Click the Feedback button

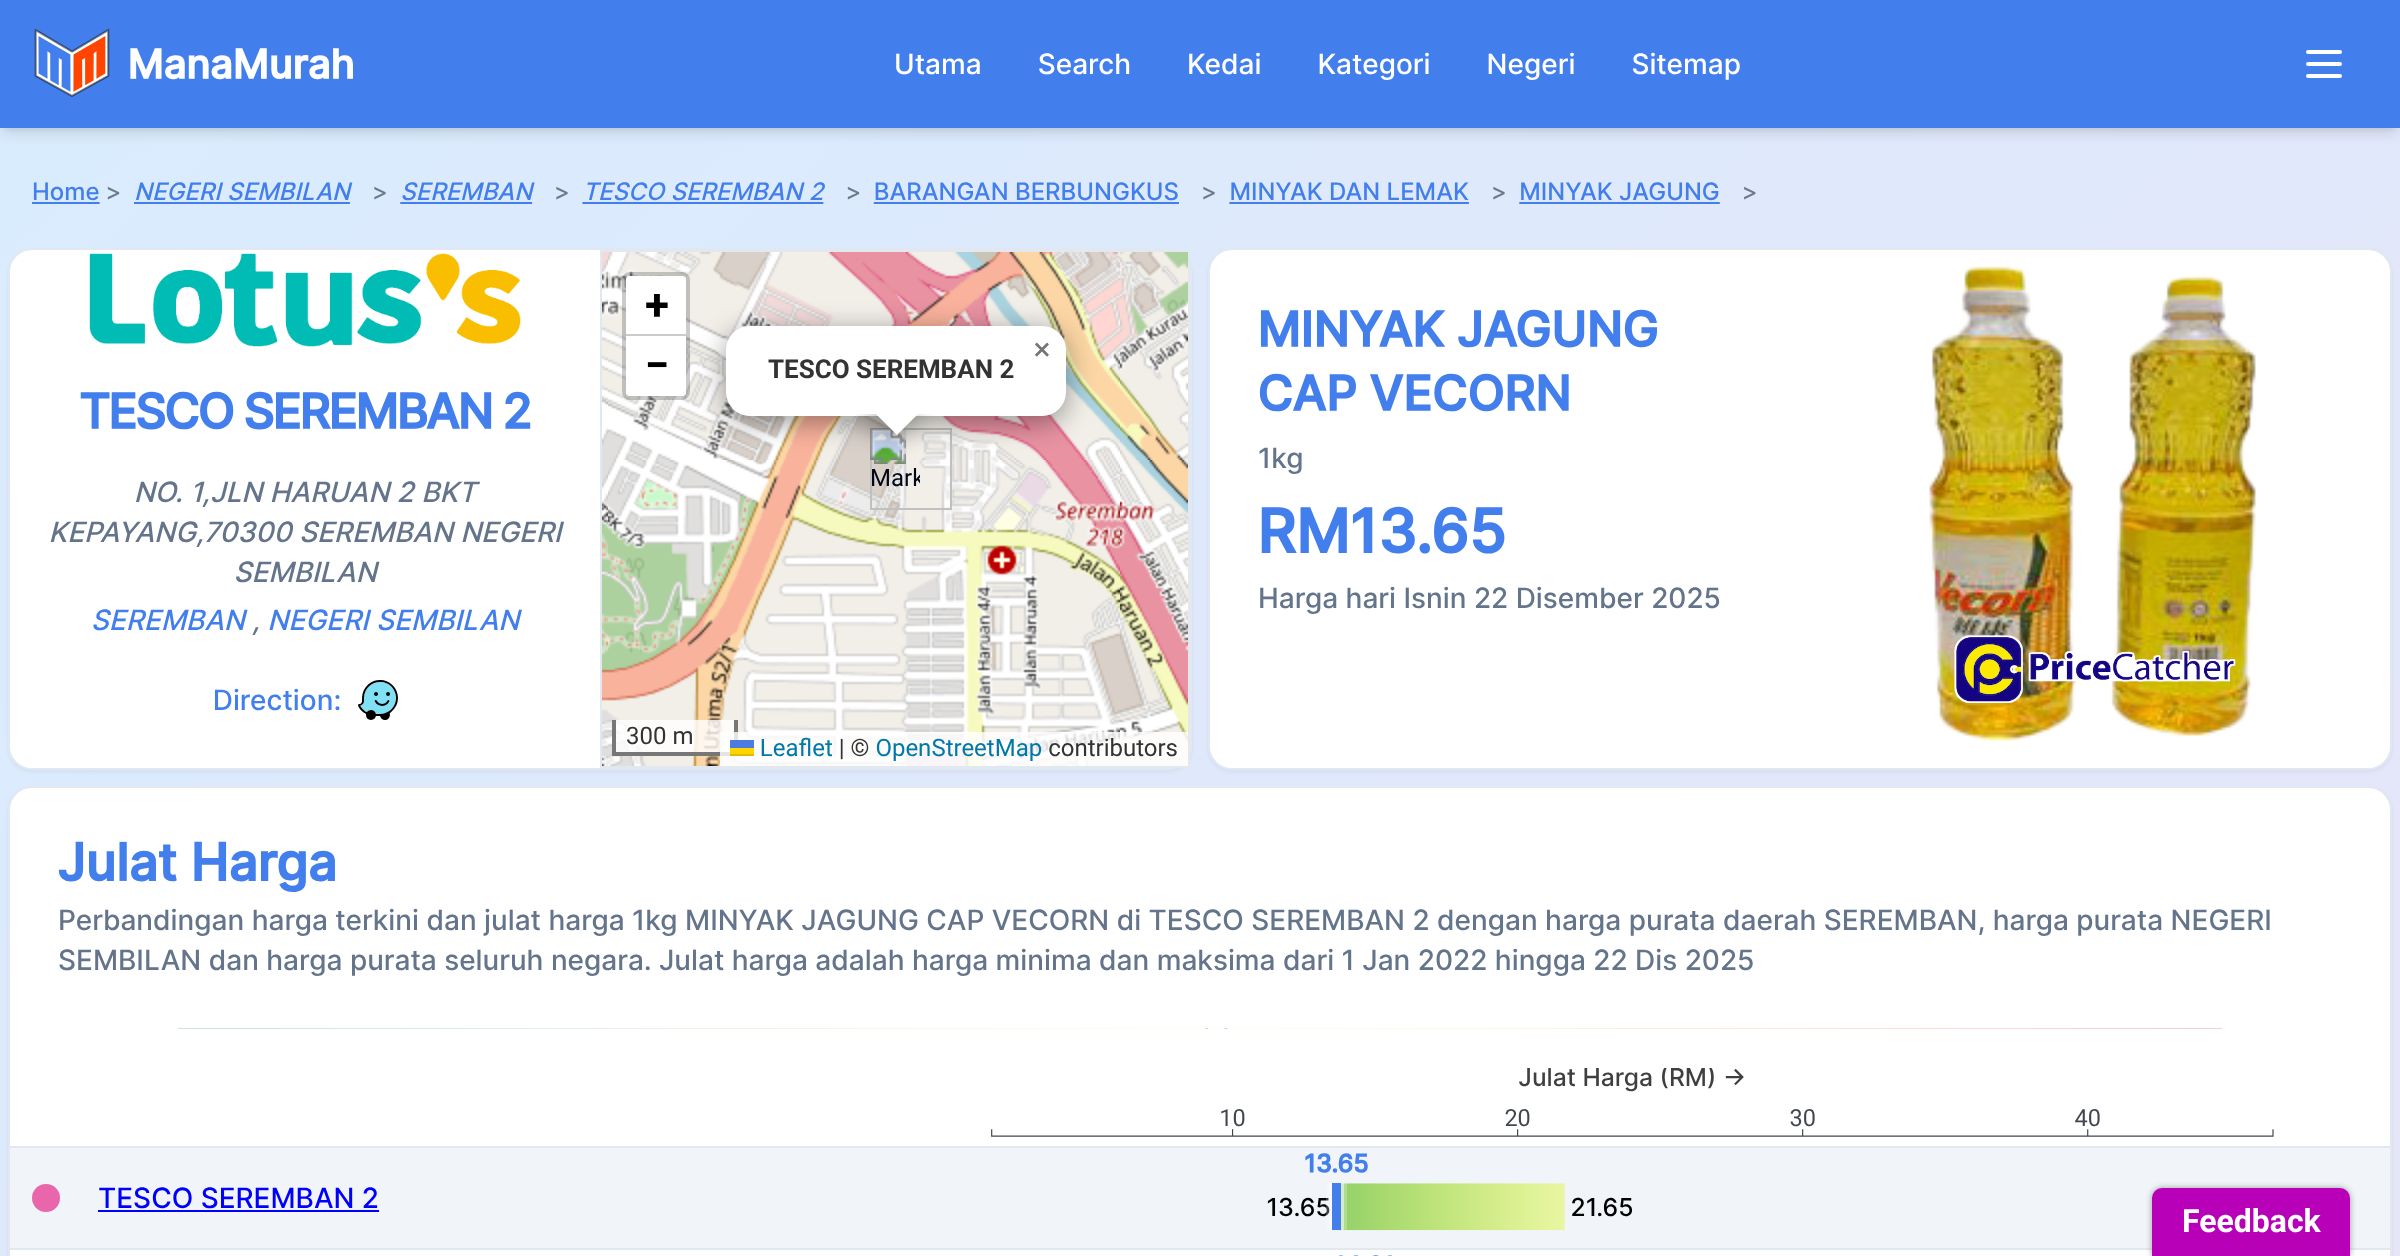2250,1221
